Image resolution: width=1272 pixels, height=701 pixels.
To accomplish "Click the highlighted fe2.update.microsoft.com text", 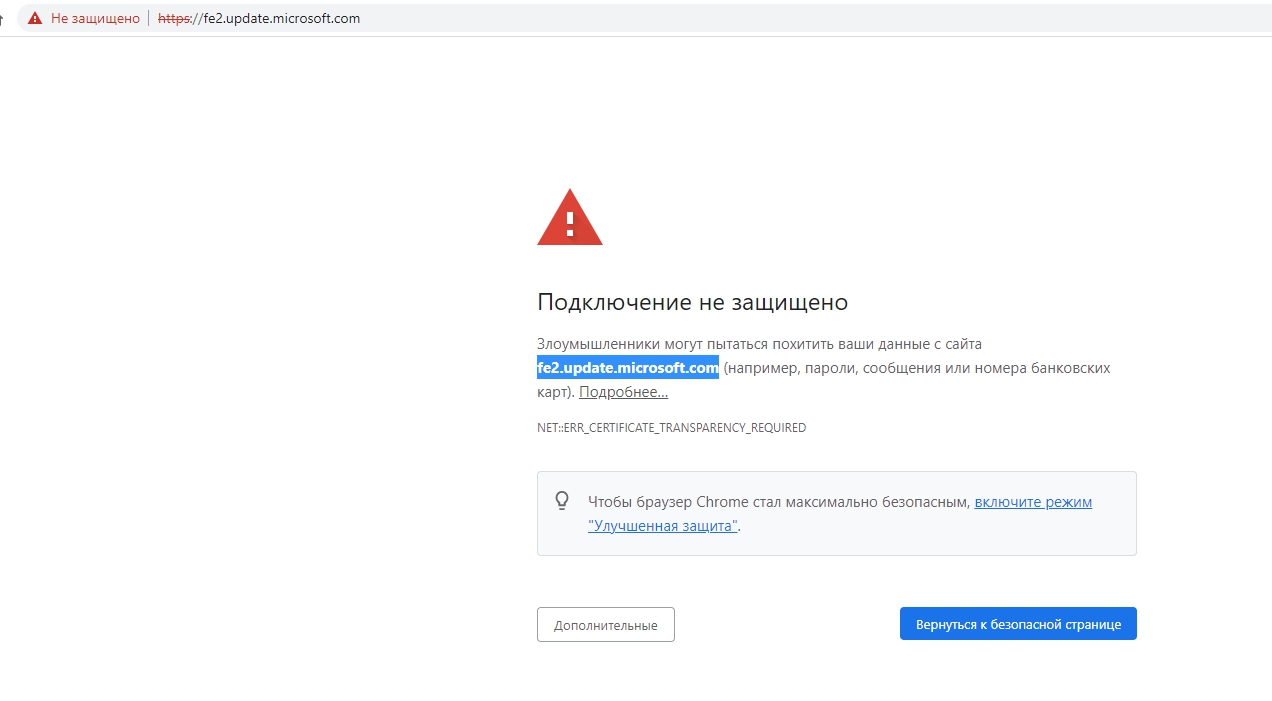I will (x=628, y=368).
